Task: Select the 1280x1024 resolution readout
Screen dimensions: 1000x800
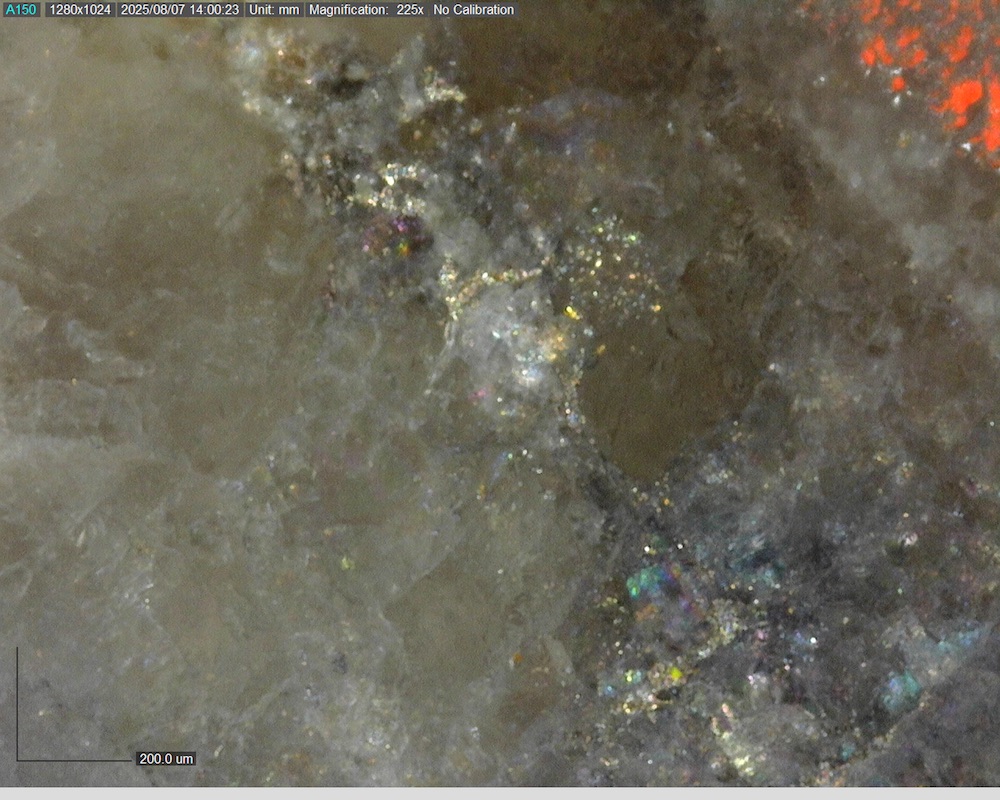Action: pos(80,10)
